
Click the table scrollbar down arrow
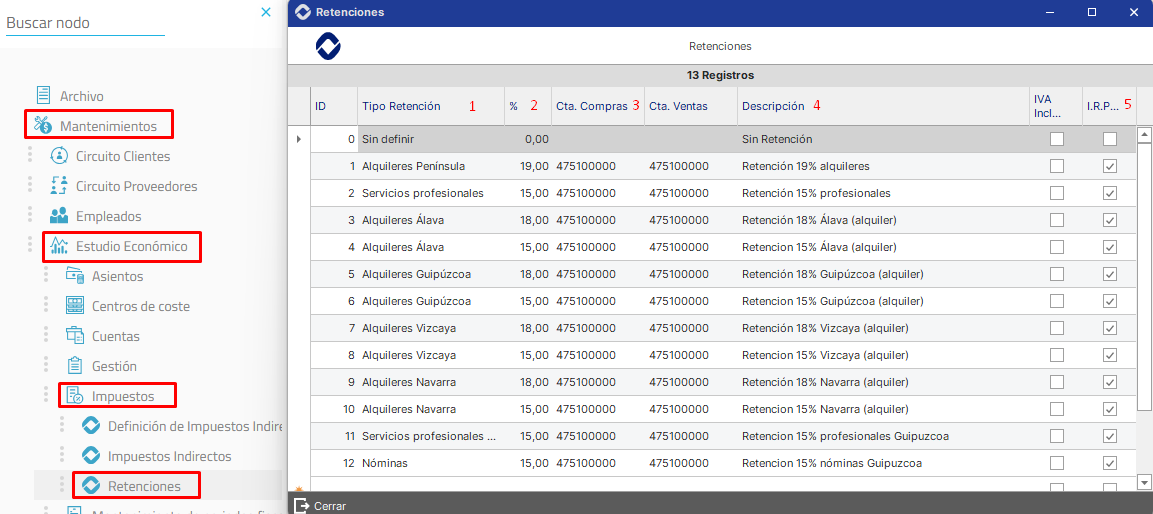pyautogui.click(x=1144, y=482)
